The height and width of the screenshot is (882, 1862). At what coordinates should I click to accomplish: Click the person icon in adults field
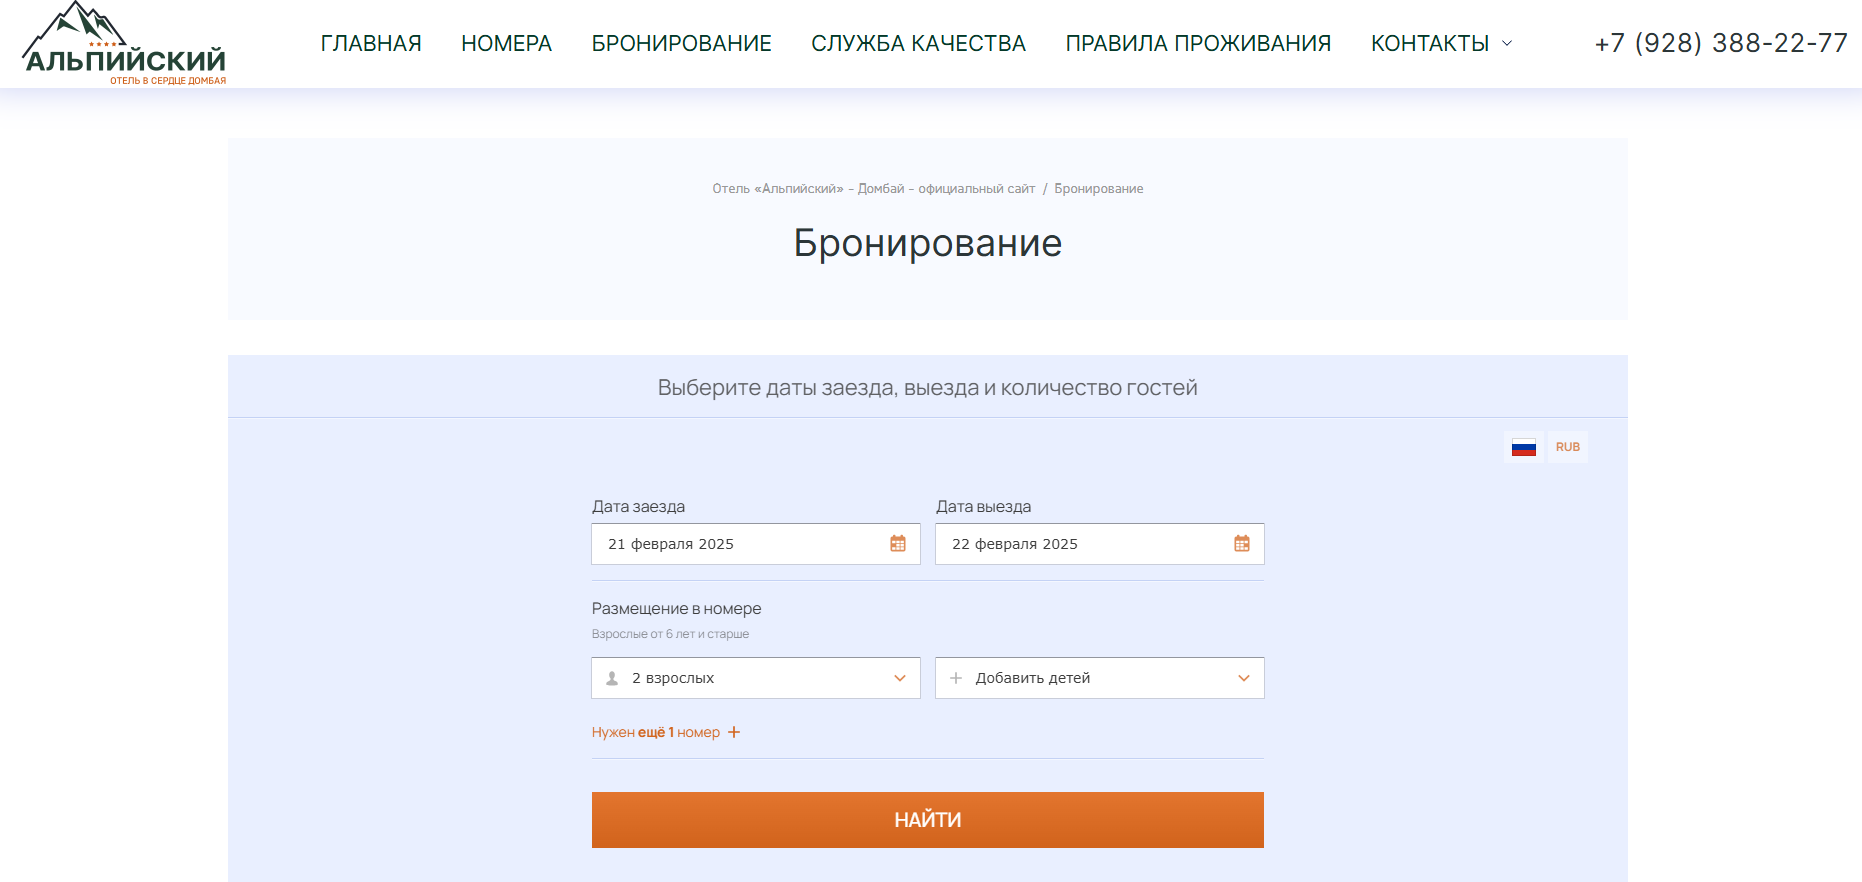pos(613,678)
